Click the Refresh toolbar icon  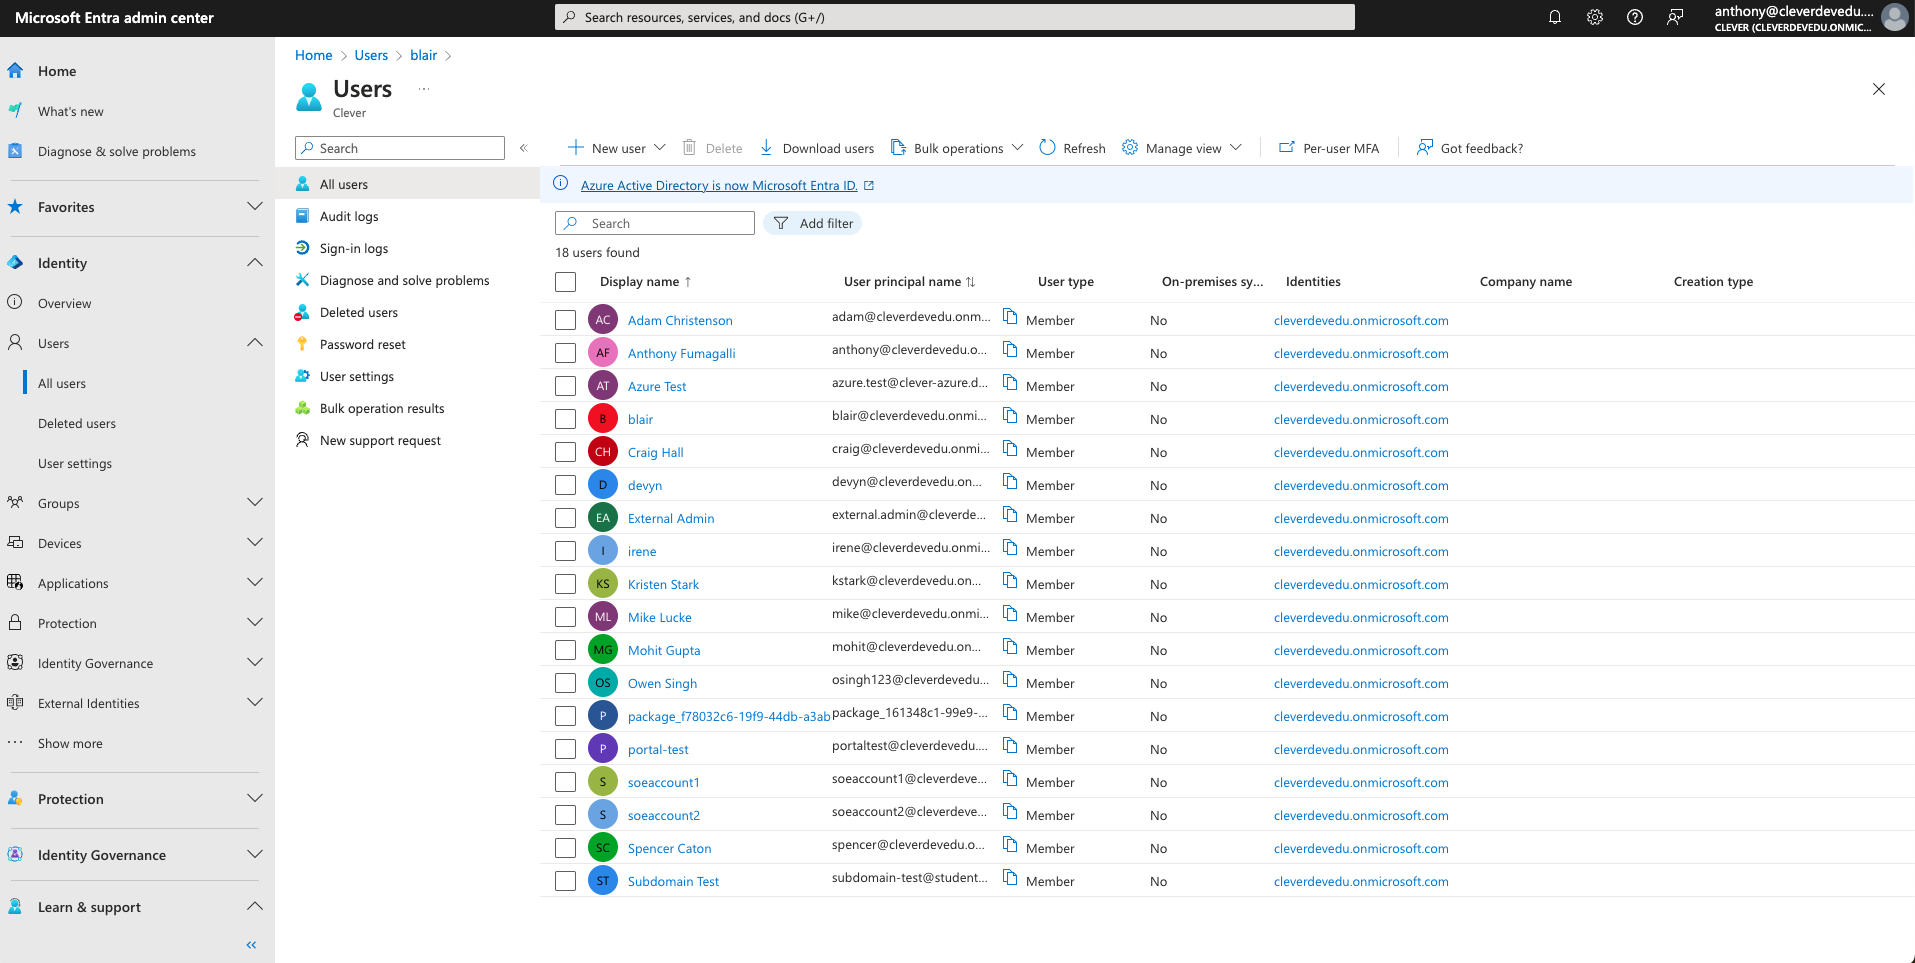click(x=1047, y=148)
